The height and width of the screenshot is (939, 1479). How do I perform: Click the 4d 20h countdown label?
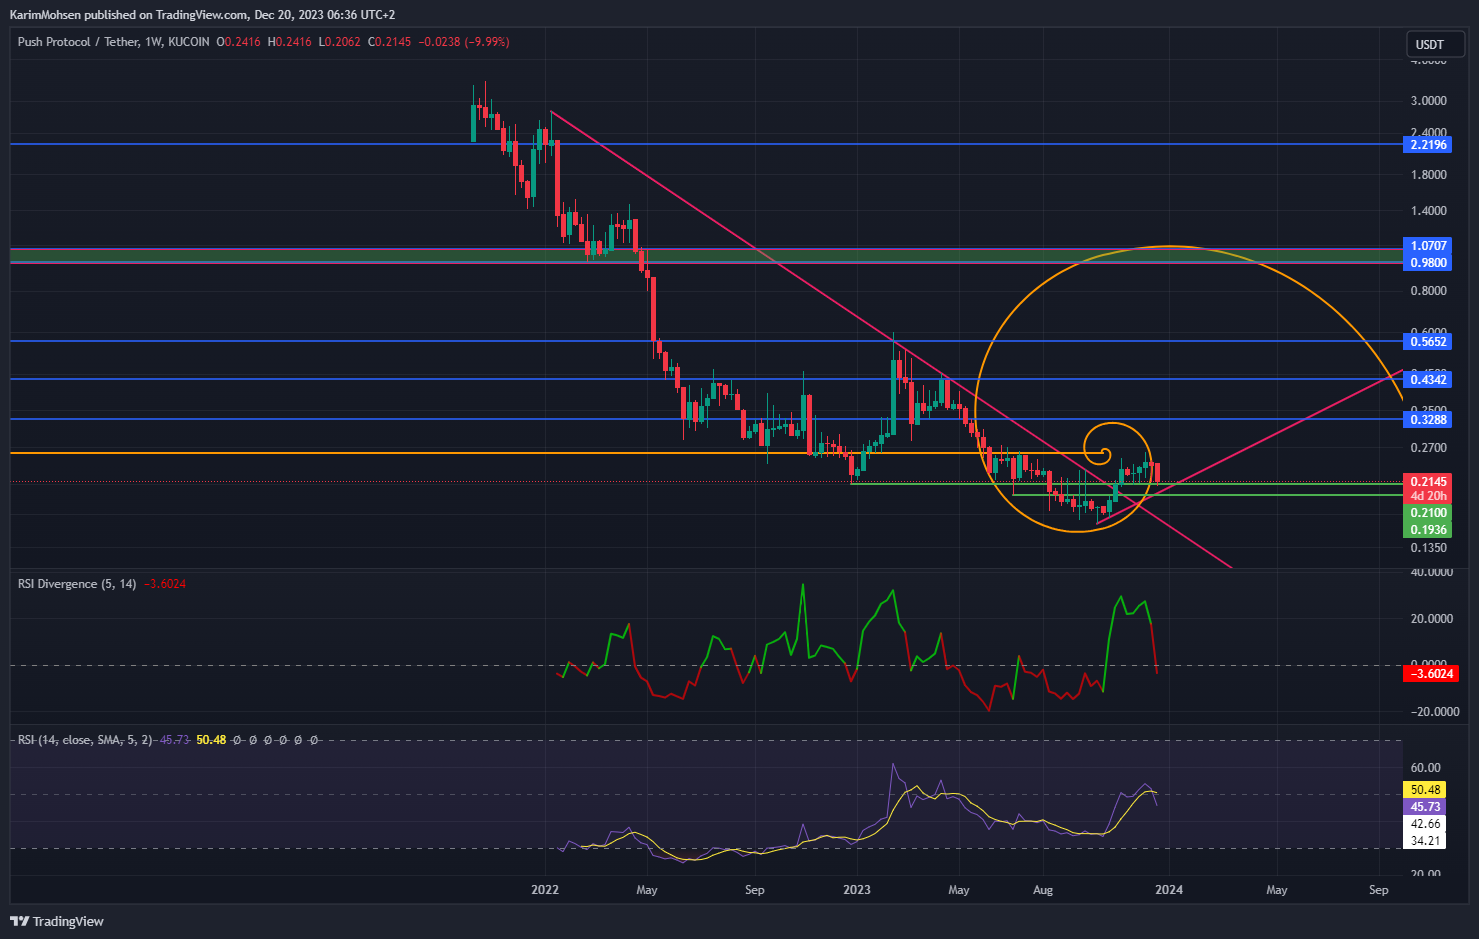1428,496
